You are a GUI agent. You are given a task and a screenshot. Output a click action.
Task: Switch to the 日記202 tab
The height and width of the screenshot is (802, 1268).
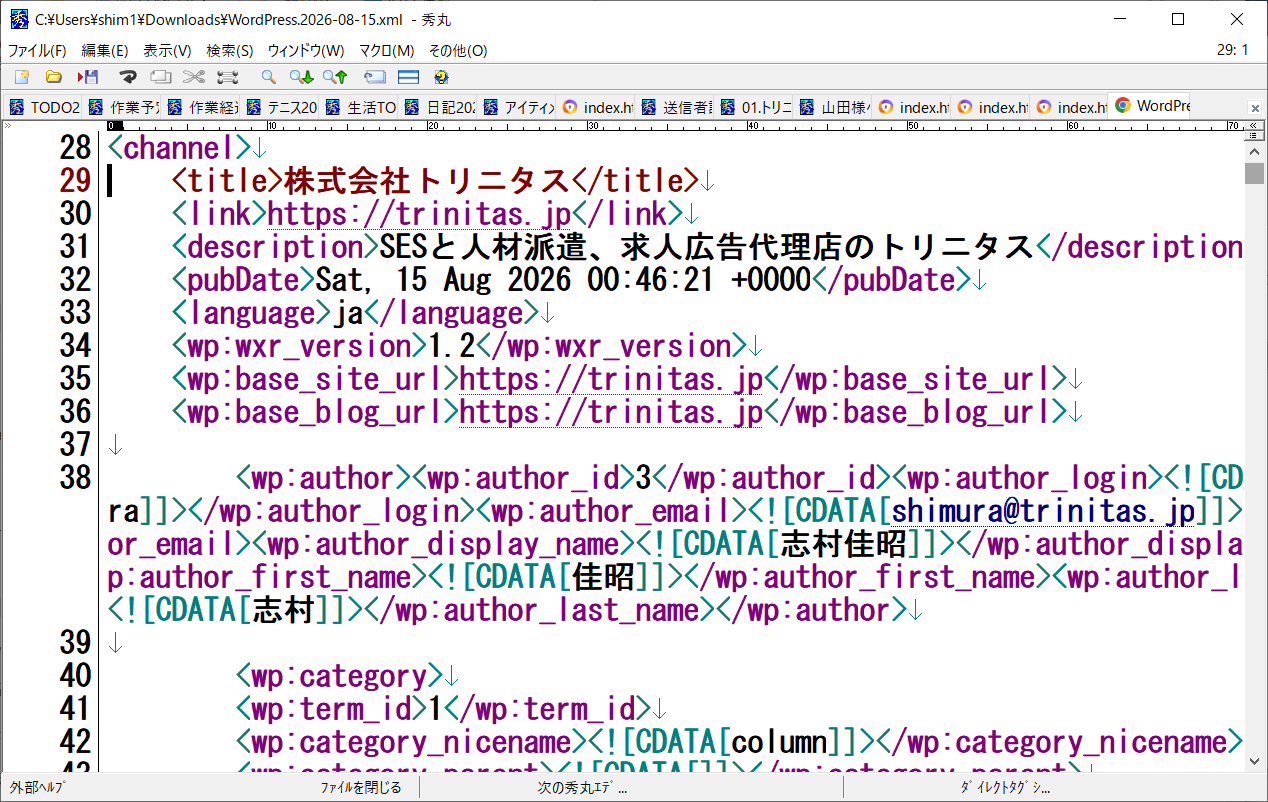440,107
